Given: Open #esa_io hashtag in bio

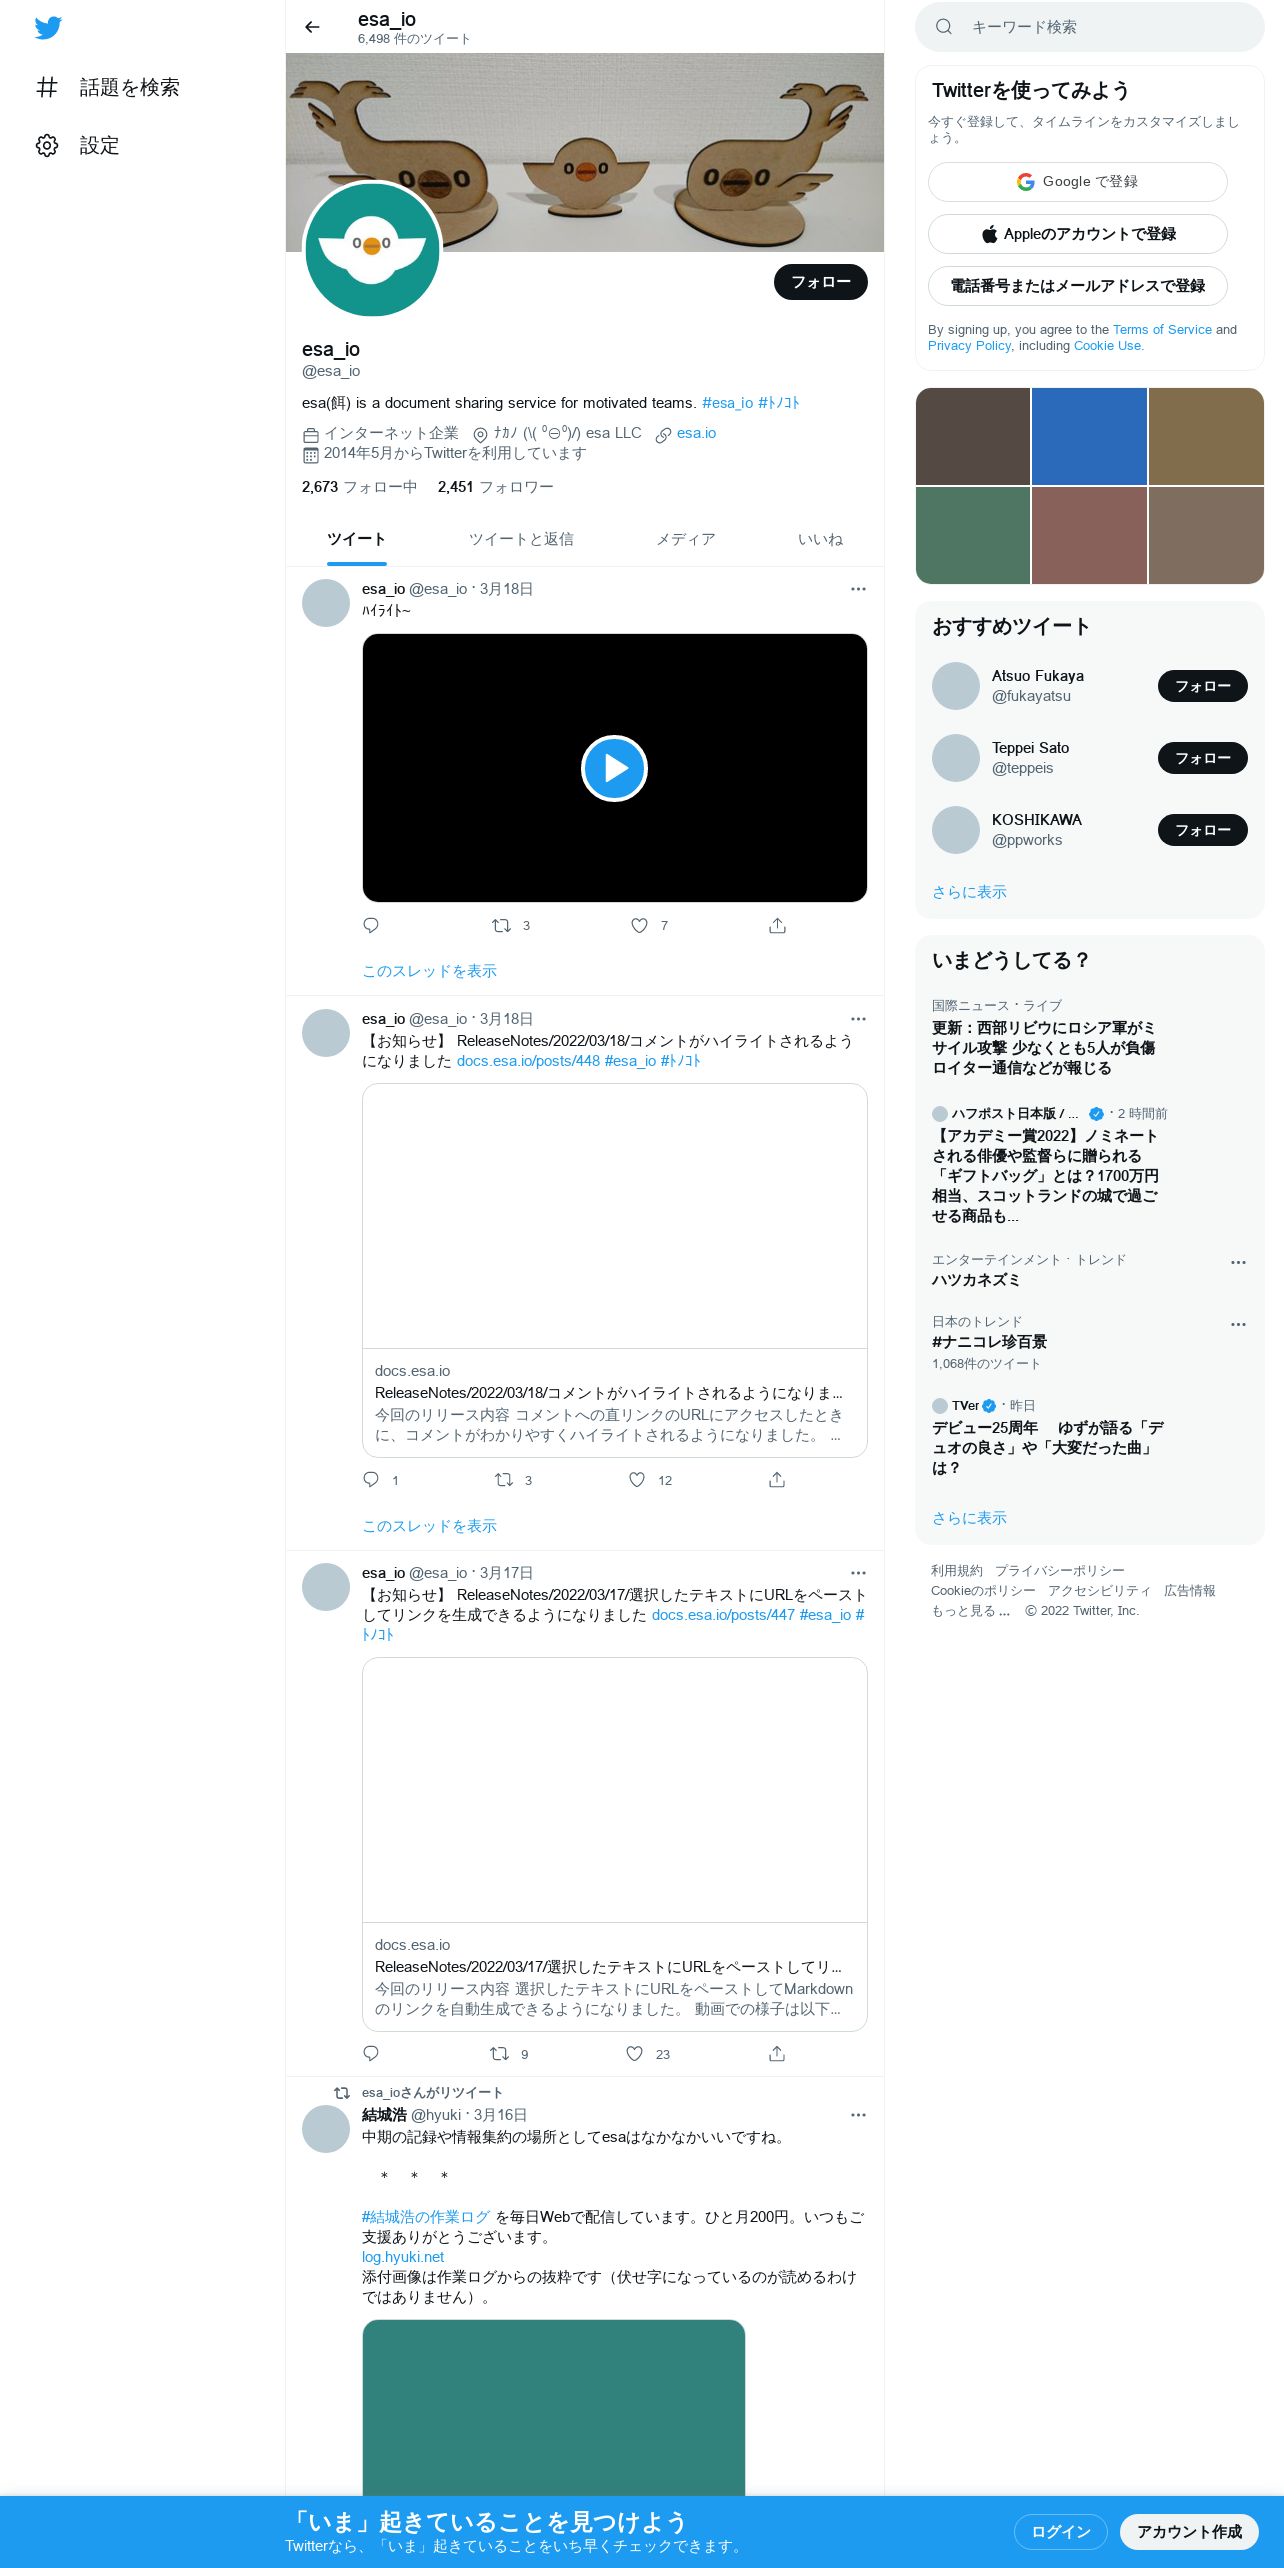Looking at the screenshot, I should pyautogui.click(x=727, y=403).
